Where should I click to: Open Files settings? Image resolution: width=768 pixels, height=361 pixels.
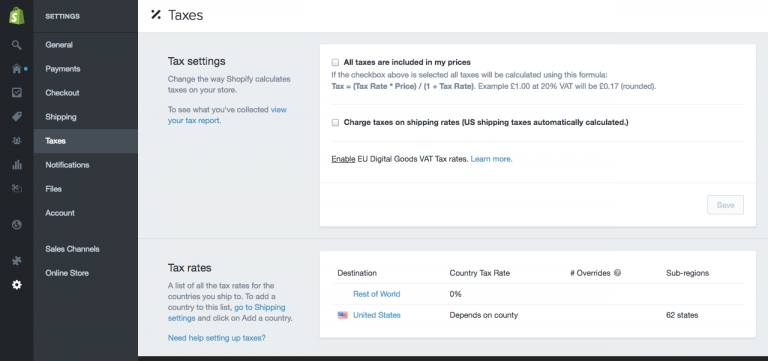coord(85,189)
